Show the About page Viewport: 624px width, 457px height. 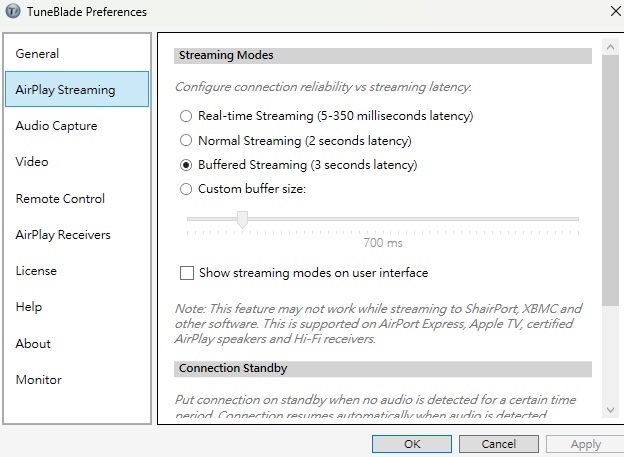[x=33, y=344]
